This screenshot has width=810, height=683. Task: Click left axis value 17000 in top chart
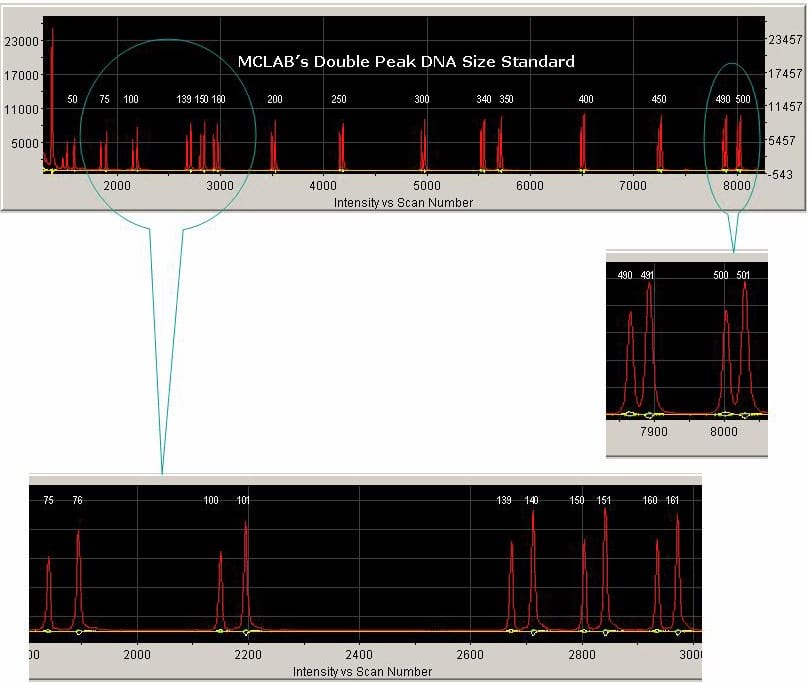(x=22, y=75)
